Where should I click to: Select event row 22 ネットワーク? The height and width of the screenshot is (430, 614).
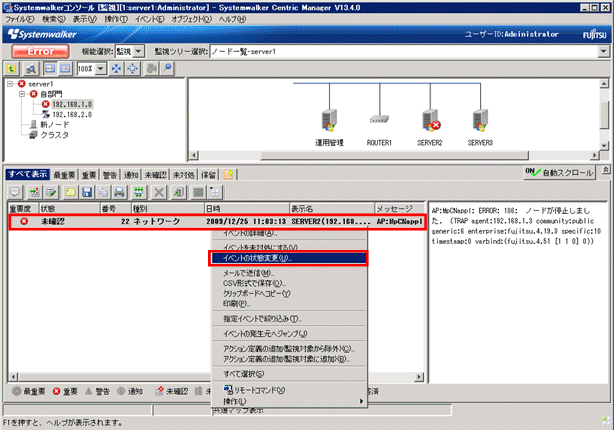[x=217, y=222]
